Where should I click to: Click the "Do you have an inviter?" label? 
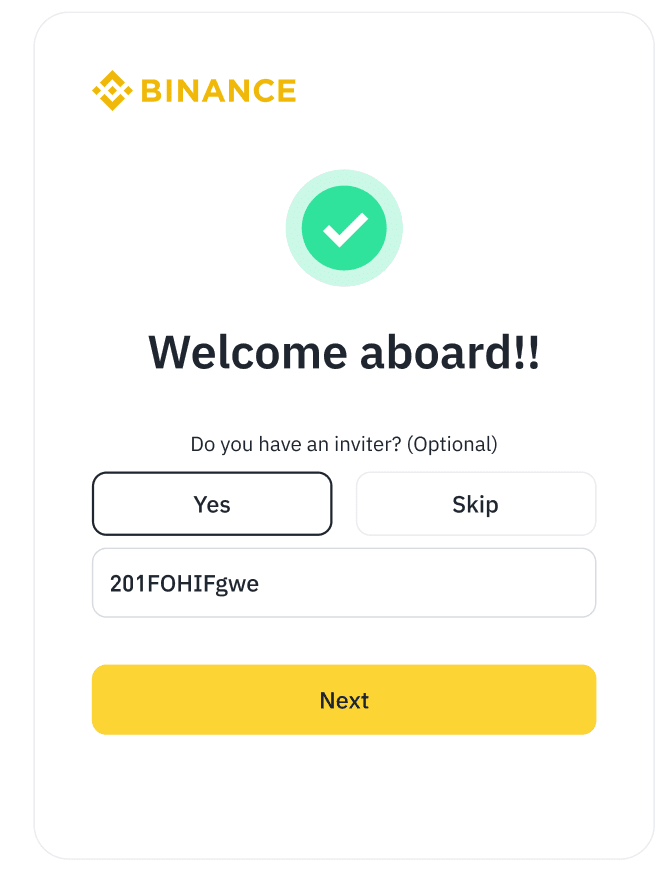tap(296, 444)
